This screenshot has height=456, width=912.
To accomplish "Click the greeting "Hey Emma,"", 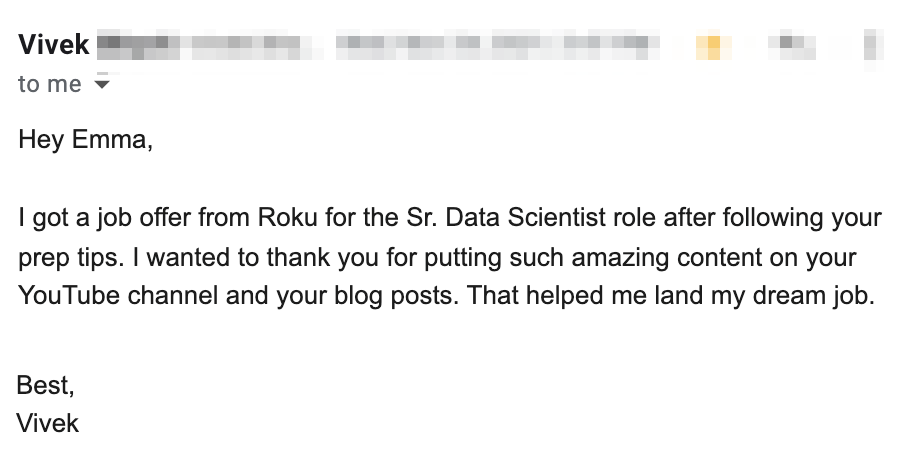I will pos(86,140).
